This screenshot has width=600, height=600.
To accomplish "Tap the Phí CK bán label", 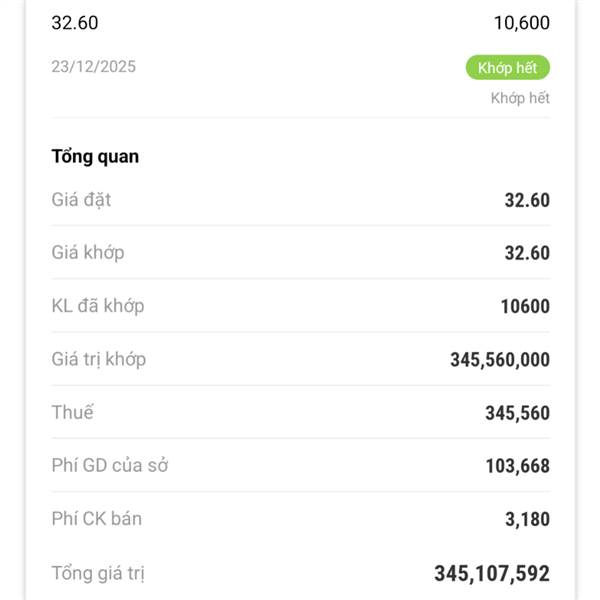I will [x=97, y=519].
